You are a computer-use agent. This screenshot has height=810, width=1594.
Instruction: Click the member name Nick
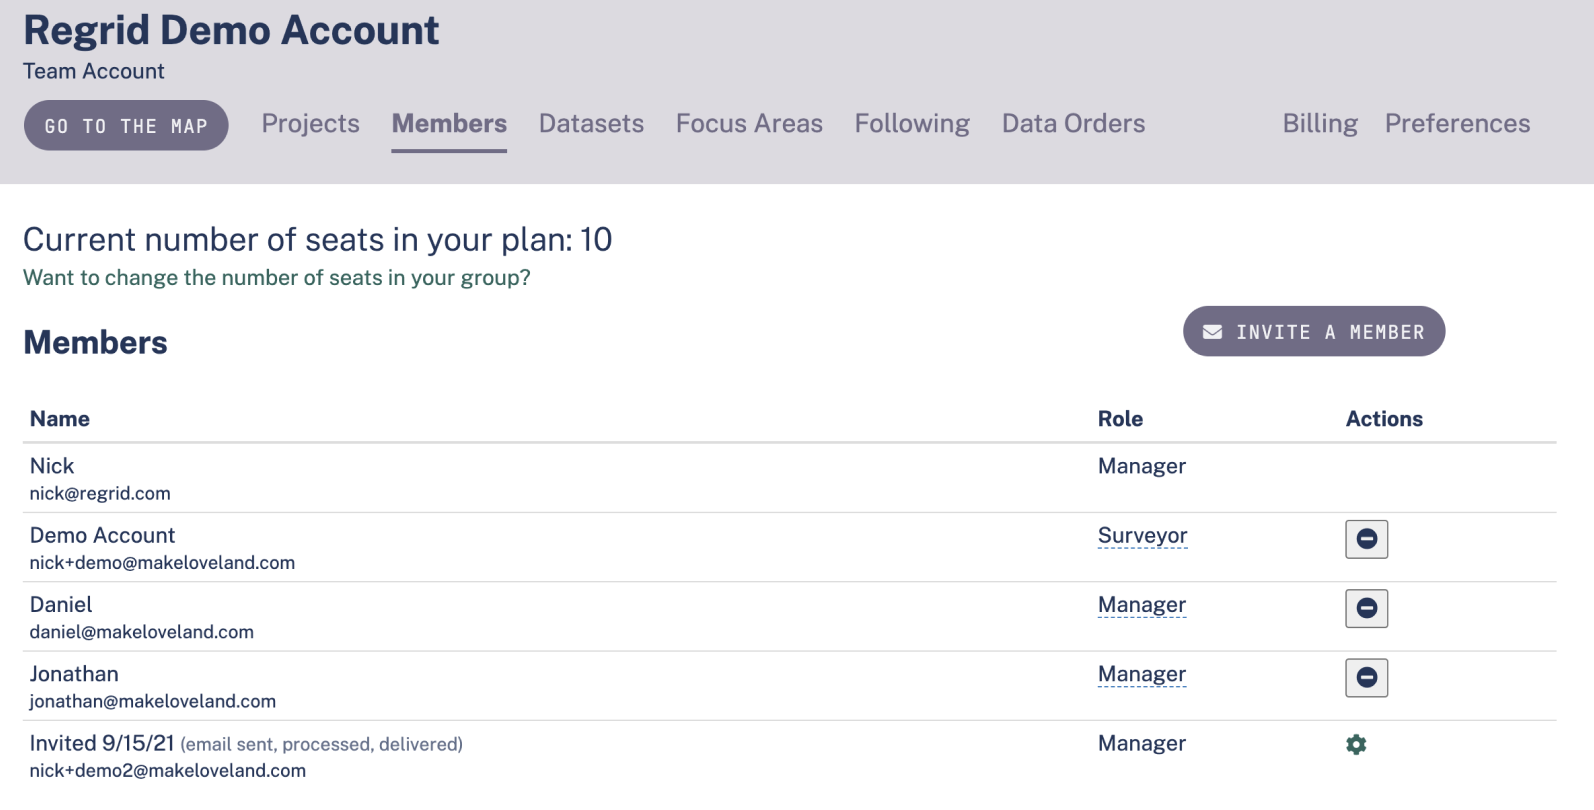tap(52, 466)
